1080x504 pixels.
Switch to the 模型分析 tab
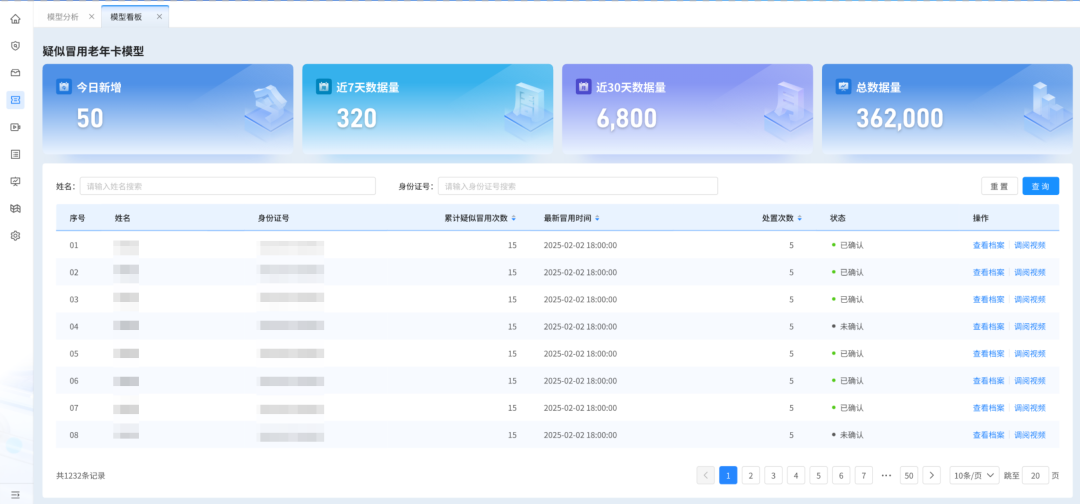62,17
